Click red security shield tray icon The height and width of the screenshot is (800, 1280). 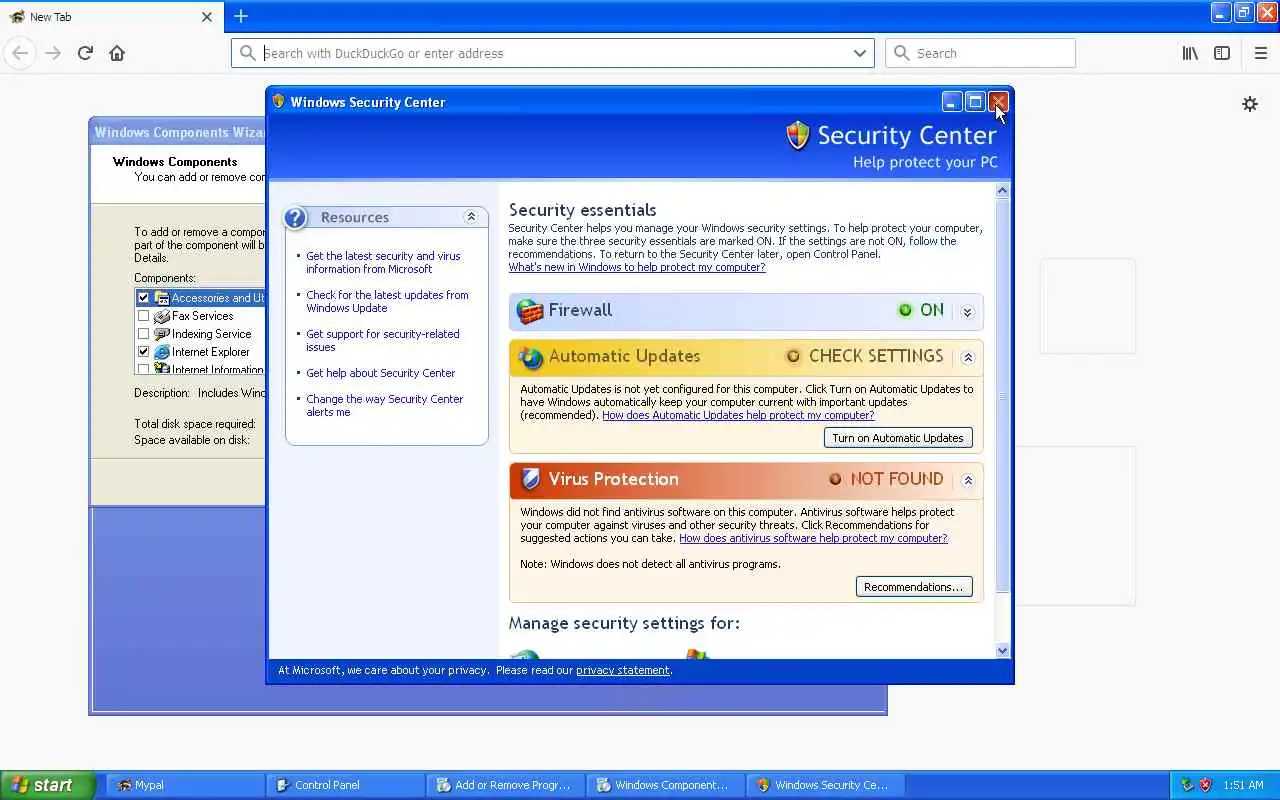pyautogui.click(x=1205, y=785)
